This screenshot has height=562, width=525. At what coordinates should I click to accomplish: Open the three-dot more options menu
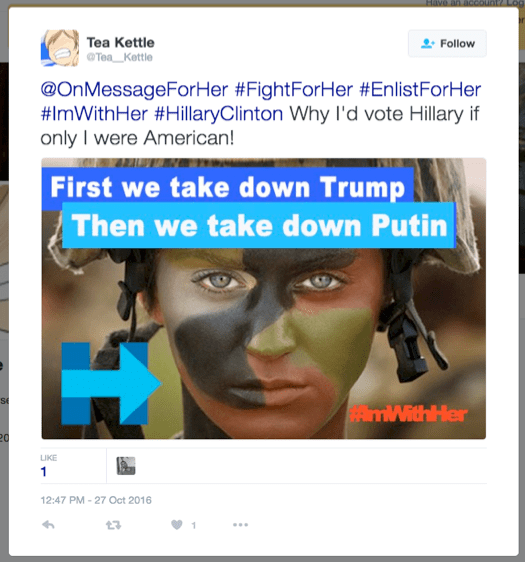(x=240, y=525)
